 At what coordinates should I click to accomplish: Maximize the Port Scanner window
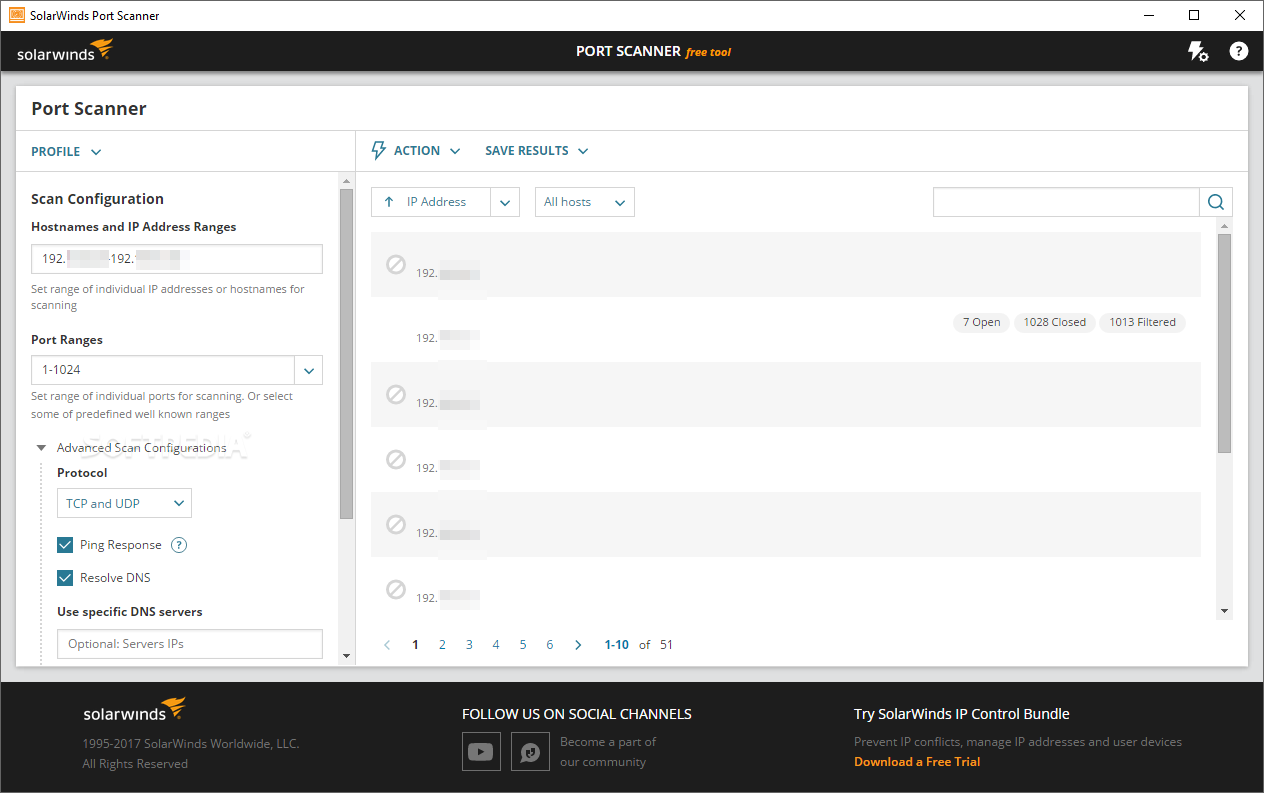1194,15
